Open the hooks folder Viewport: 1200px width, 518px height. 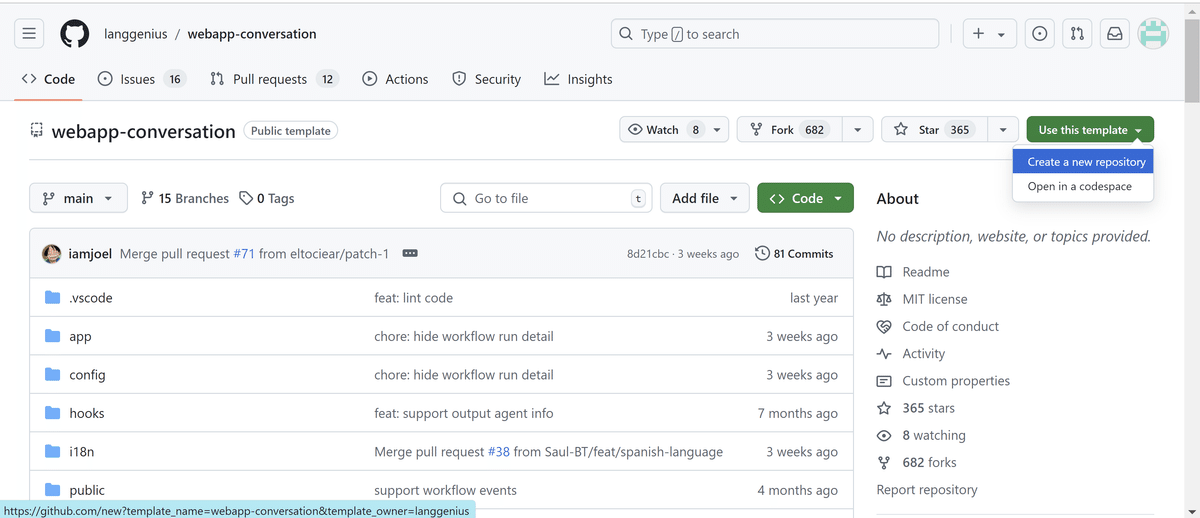pos(87,413)
